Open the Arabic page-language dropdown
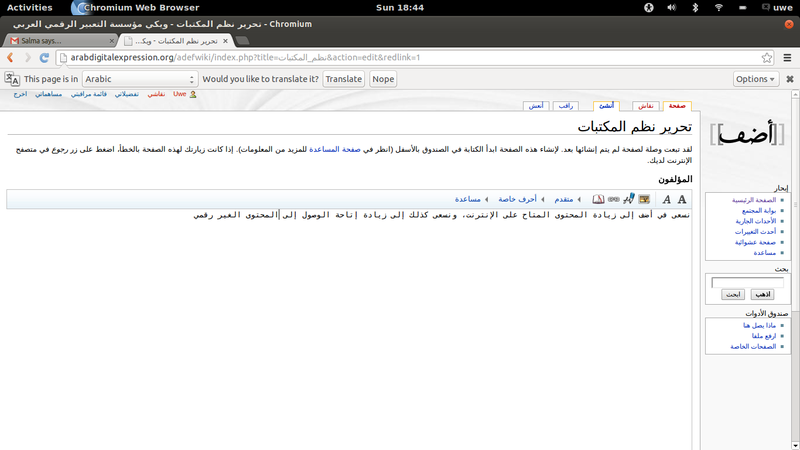The image size is (800, 450). [x=140, y=79]
